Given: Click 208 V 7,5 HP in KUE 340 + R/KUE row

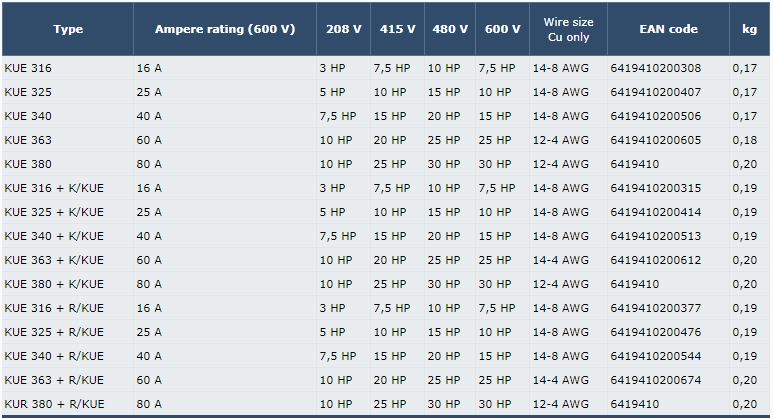Looking at the screenshot, I should (x=338, y=356).
